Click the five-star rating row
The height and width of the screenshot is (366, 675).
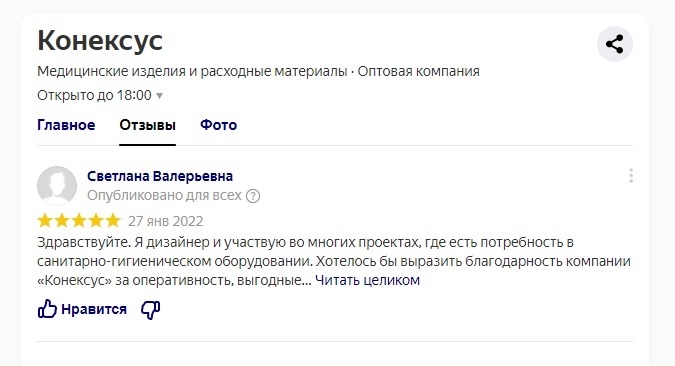point(79,220)
